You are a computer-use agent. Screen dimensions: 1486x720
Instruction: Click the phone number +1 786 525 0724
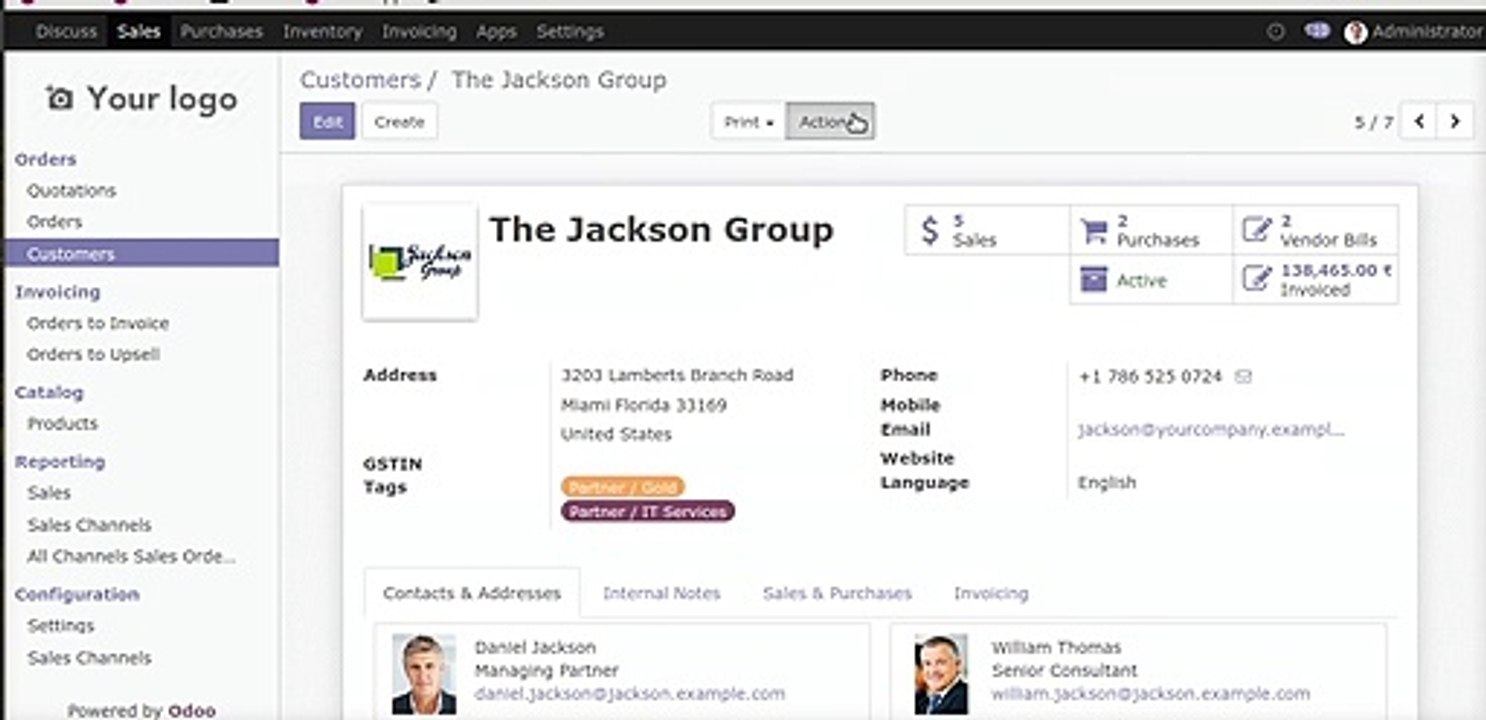(x=1151, y=377)
